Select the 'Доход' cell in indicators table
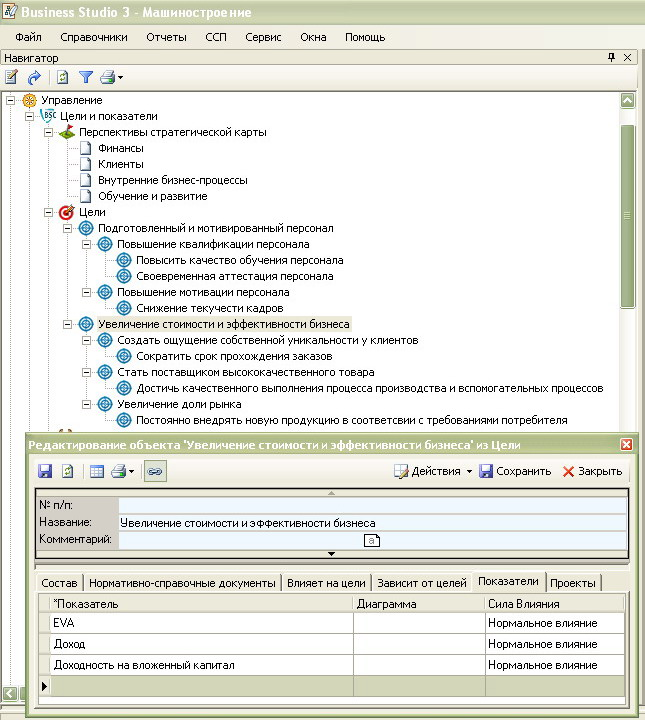Image resolution: width=645 pixels, height=720 pixels. 200,644
